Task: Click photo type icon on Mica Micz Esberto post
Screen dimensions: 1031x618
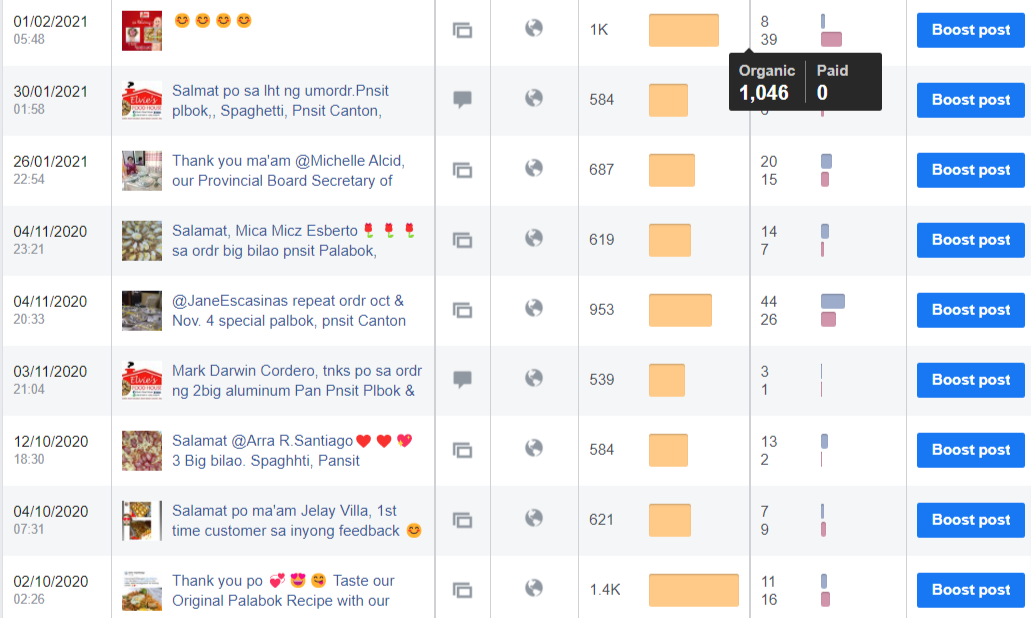Action: pyautogui.click(x=462, y=240)
